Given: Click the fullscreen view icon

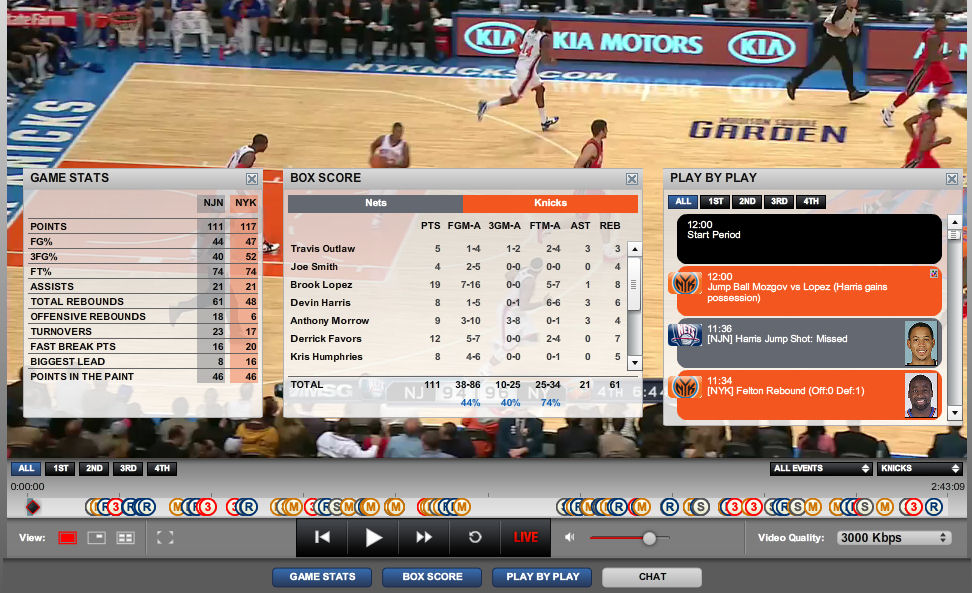Looking at the screenshot, I should 165,537.
